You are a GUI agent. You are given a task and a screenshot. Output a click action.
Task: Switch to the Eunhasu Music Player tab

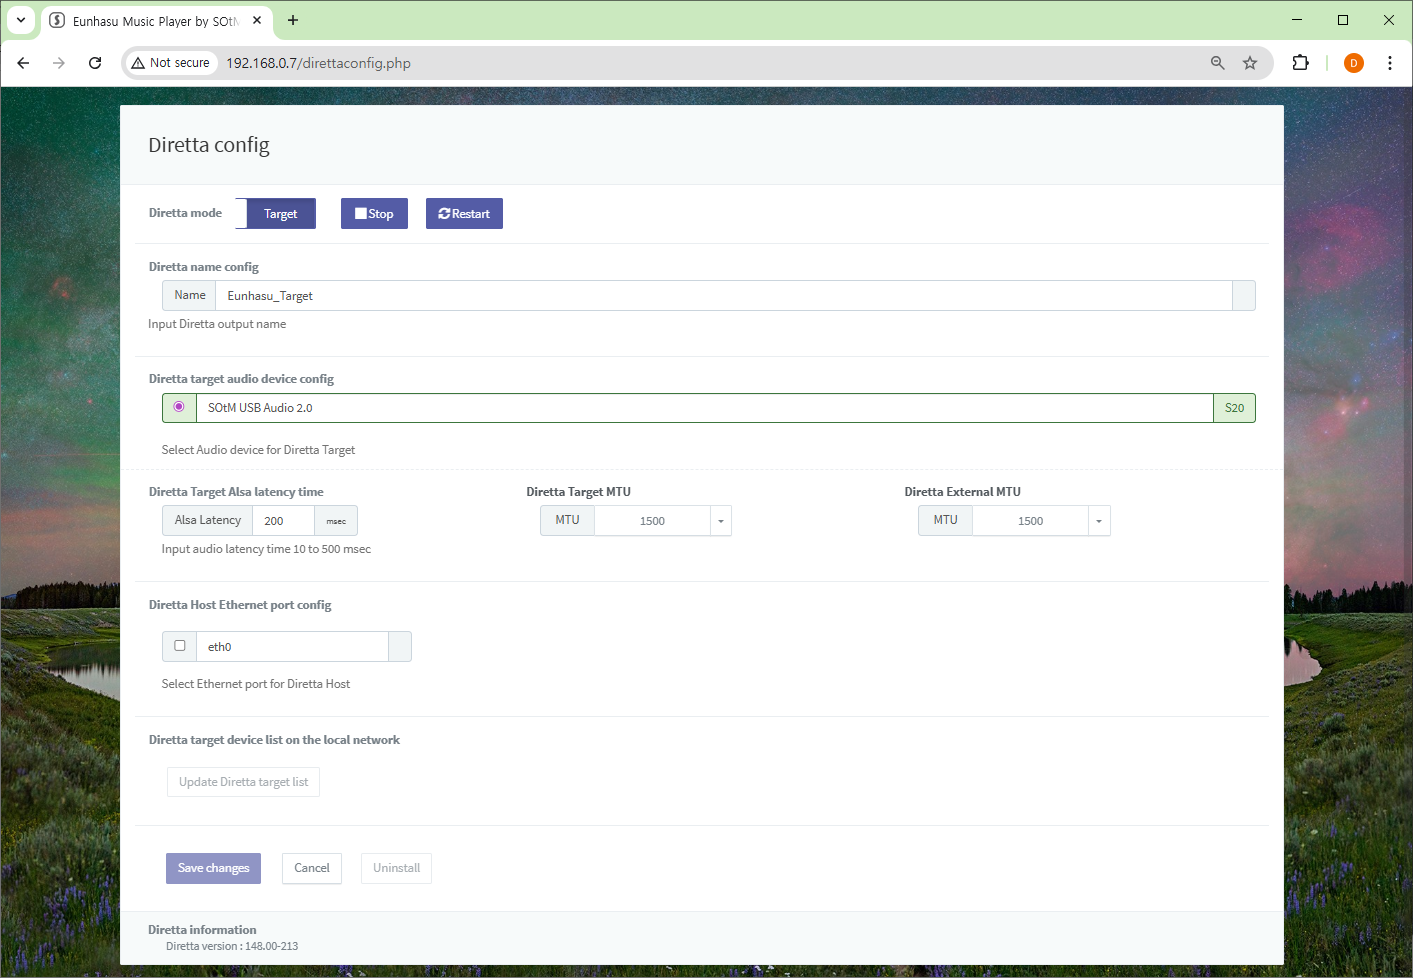click(x=150, y=21)
